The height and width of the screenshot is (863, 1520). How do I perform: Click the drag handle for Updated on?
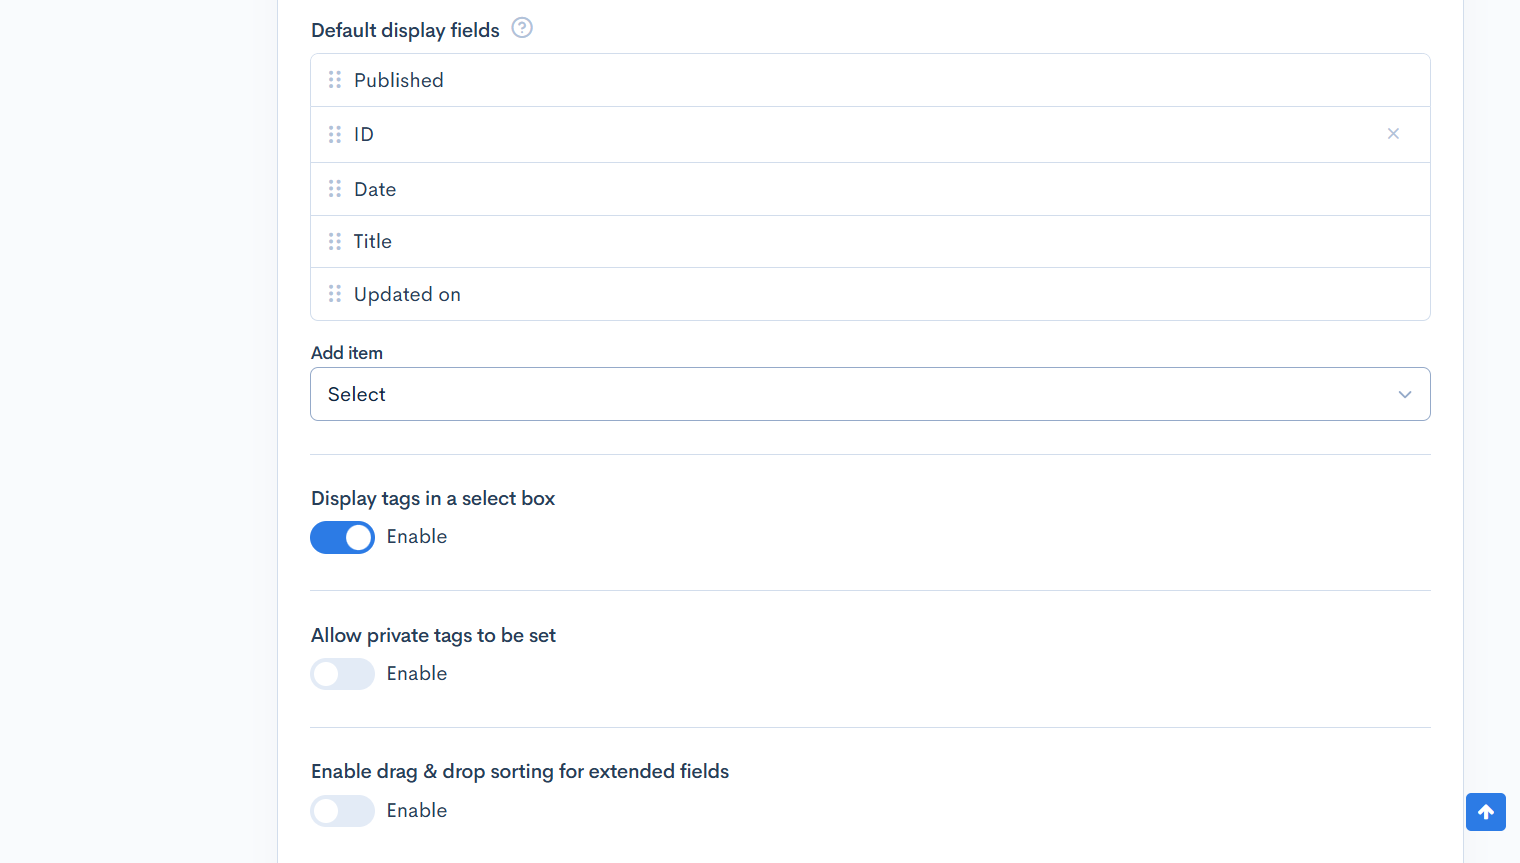335,294
